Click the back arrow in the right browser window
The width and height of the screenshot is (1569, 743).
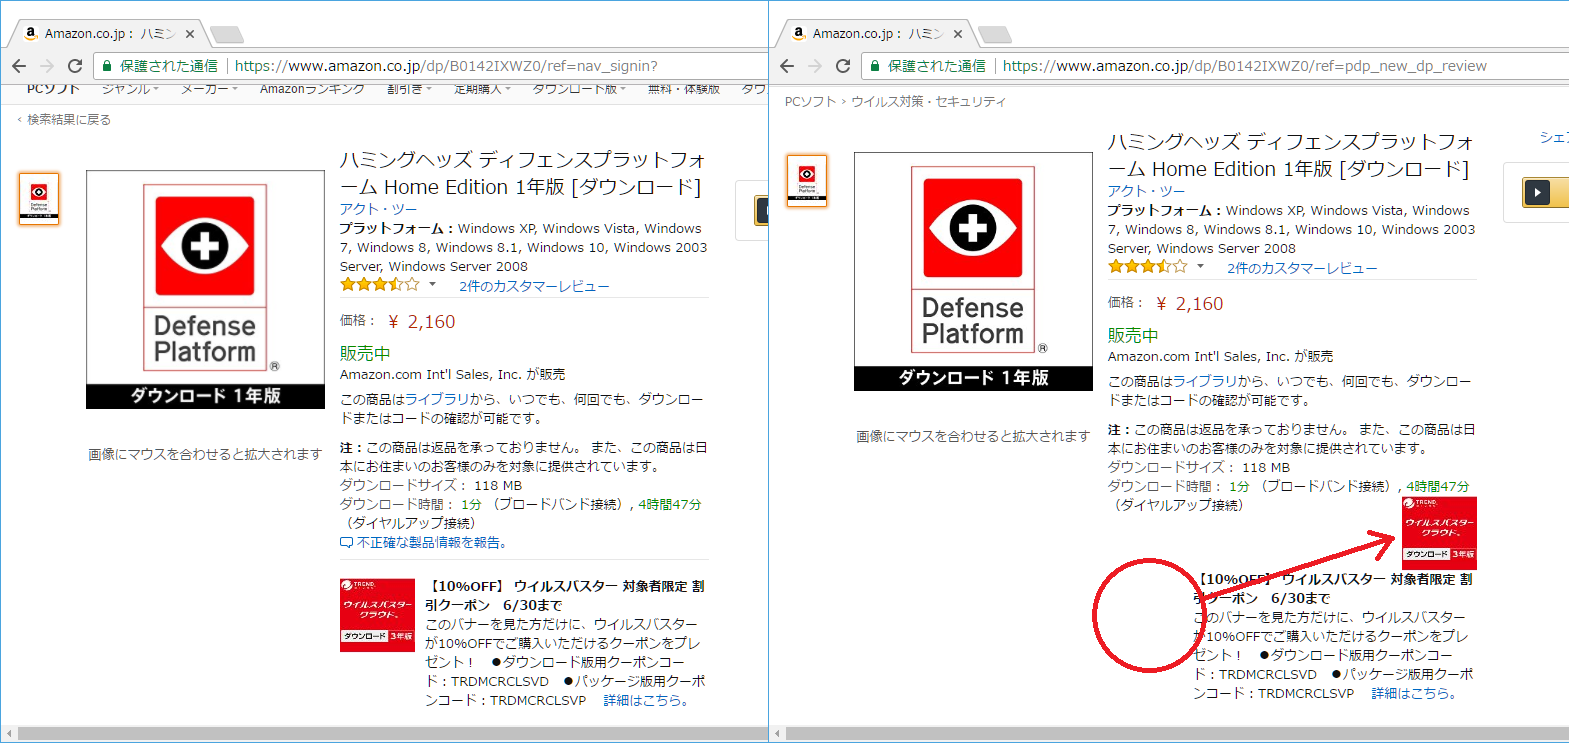pos(787,66)
